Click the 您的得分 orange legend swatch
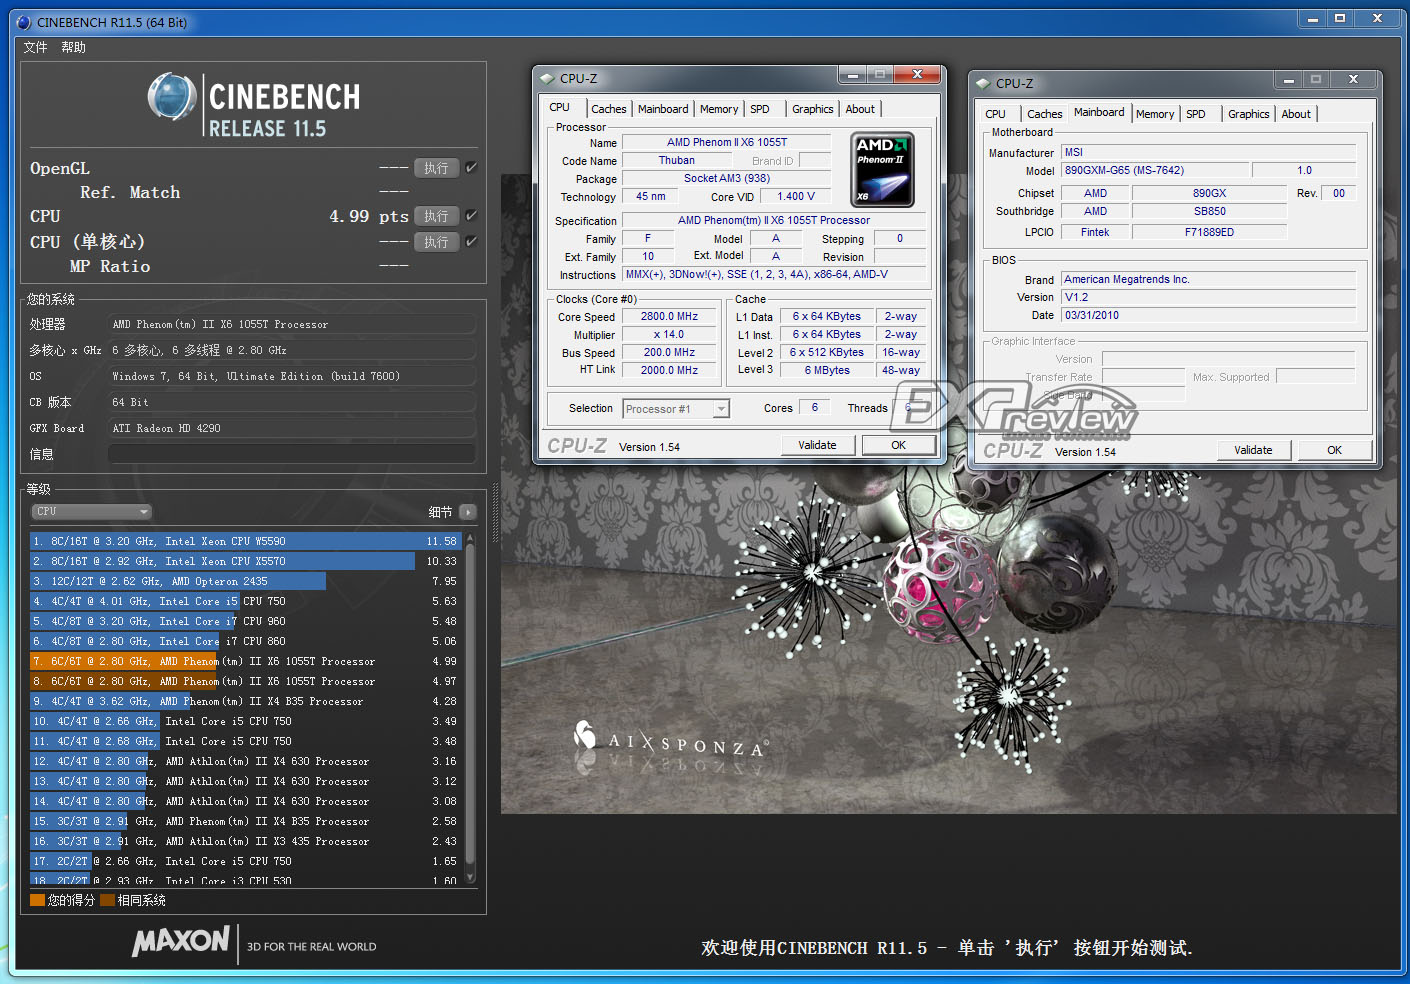The width and height of the screenshot is (1410, 984). (37, 900)
